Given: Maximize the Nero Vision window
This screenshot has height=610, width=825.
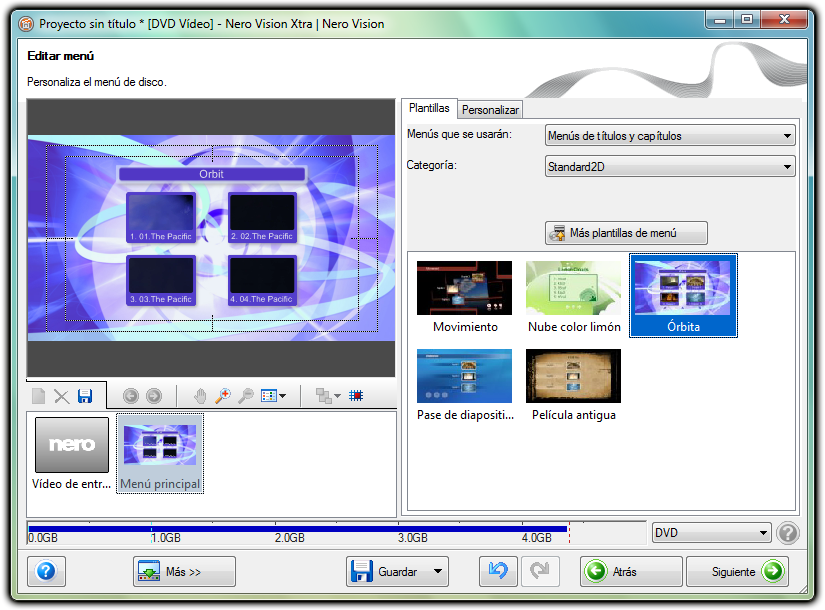Looking at the screenshot, I should (747, 20).
